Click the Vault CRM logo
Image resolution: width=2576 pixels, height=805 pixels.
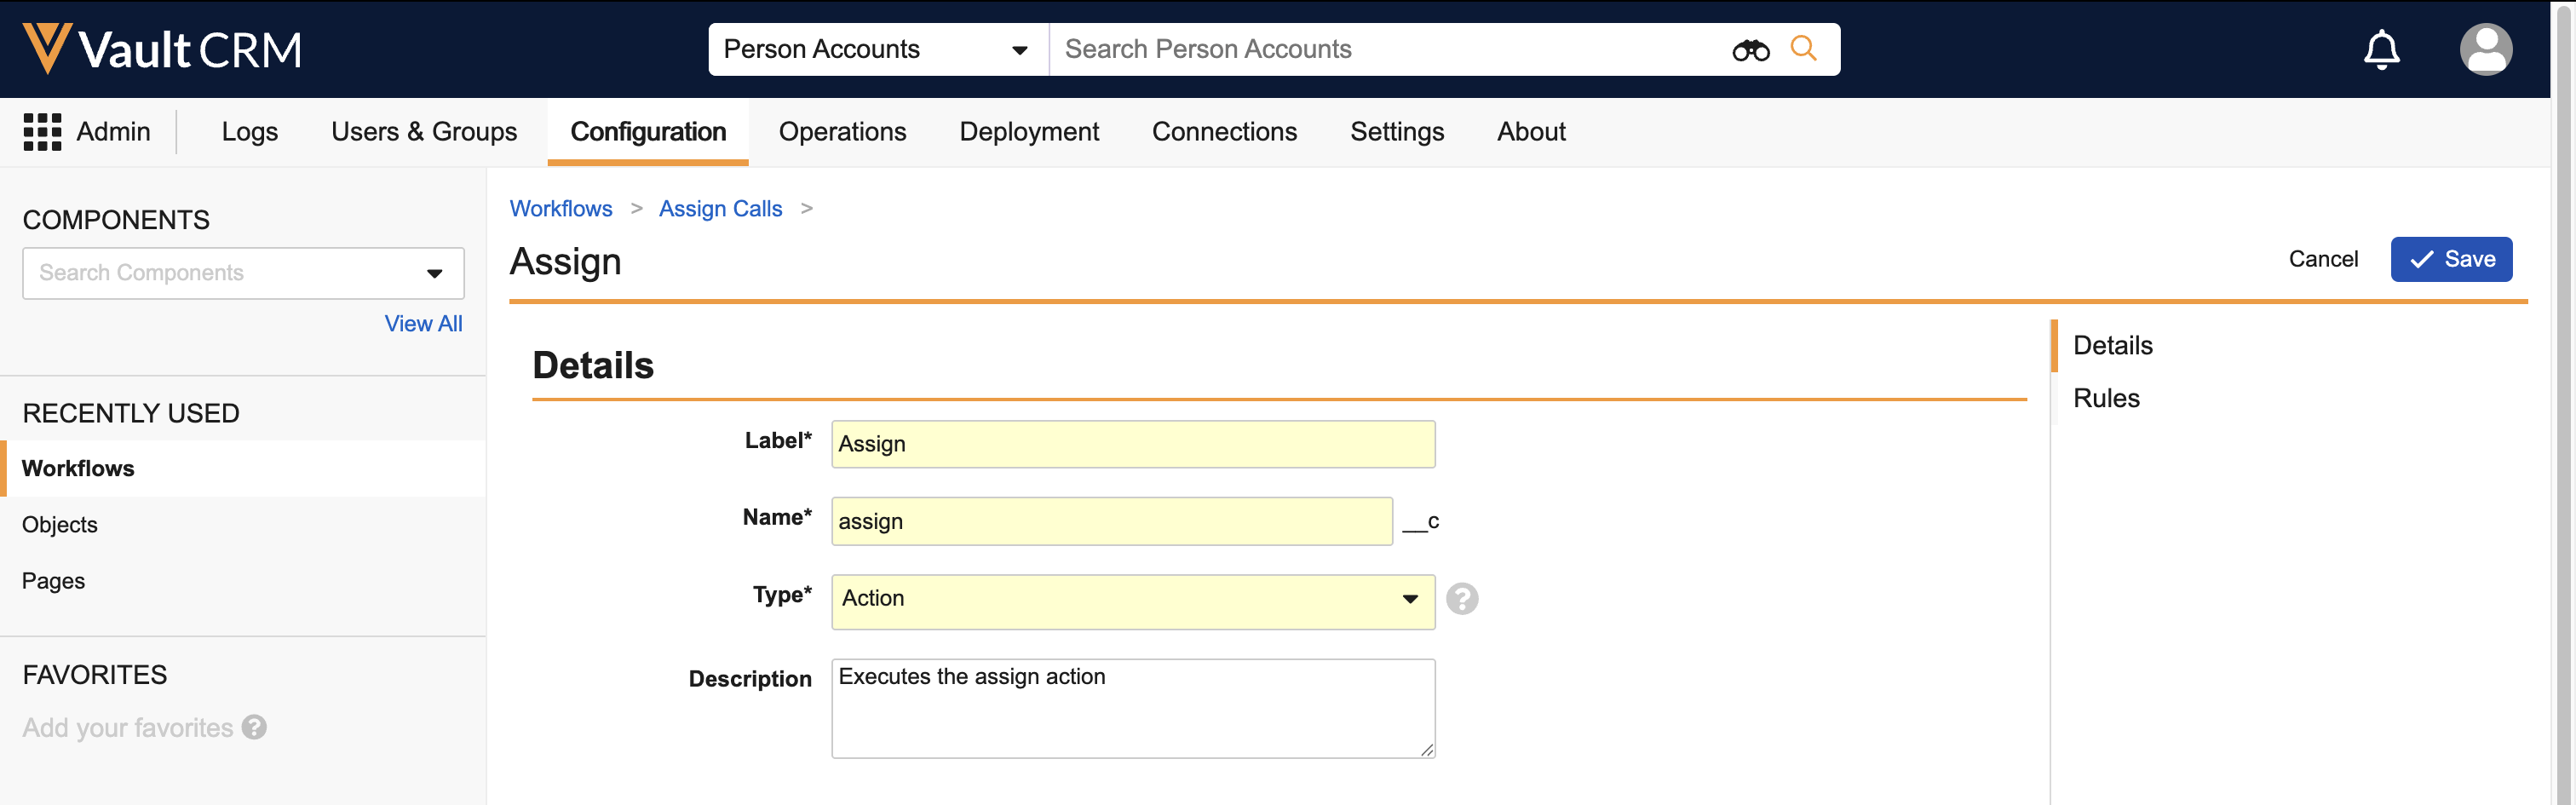click(162, 49)
